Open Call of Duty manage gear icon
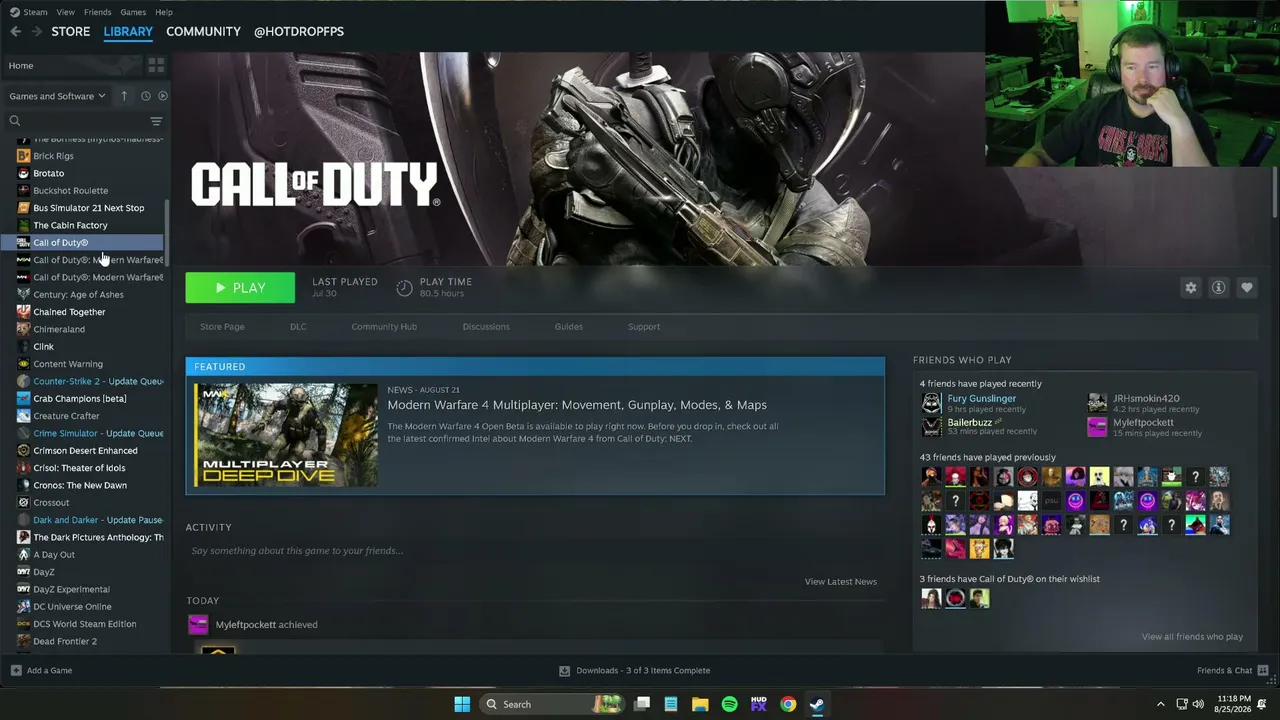Image resolution: width=1280 pixels, height=720 pixels. [x=1190, y=287]
